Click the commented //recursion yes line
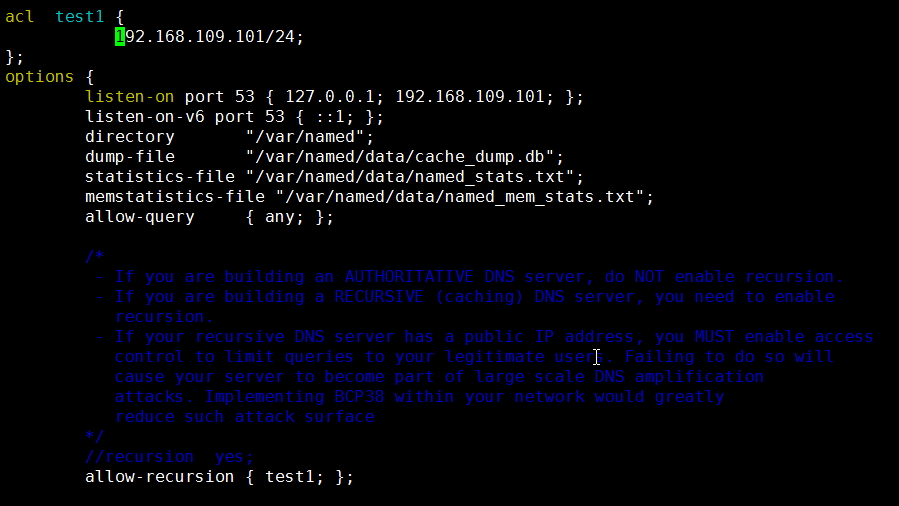The width and height of the screenshot is (899, 506). point(169,457)
